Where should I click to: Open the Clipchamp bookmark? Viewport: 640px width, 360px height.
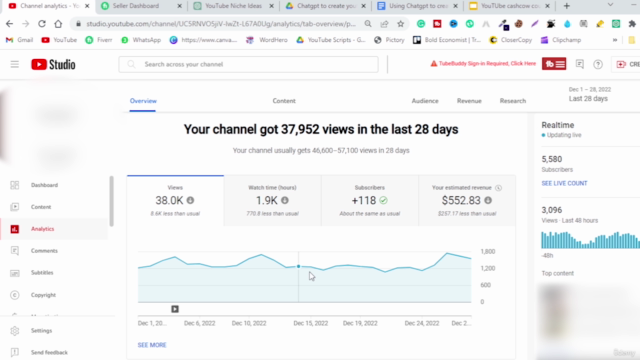coord(561,40)
